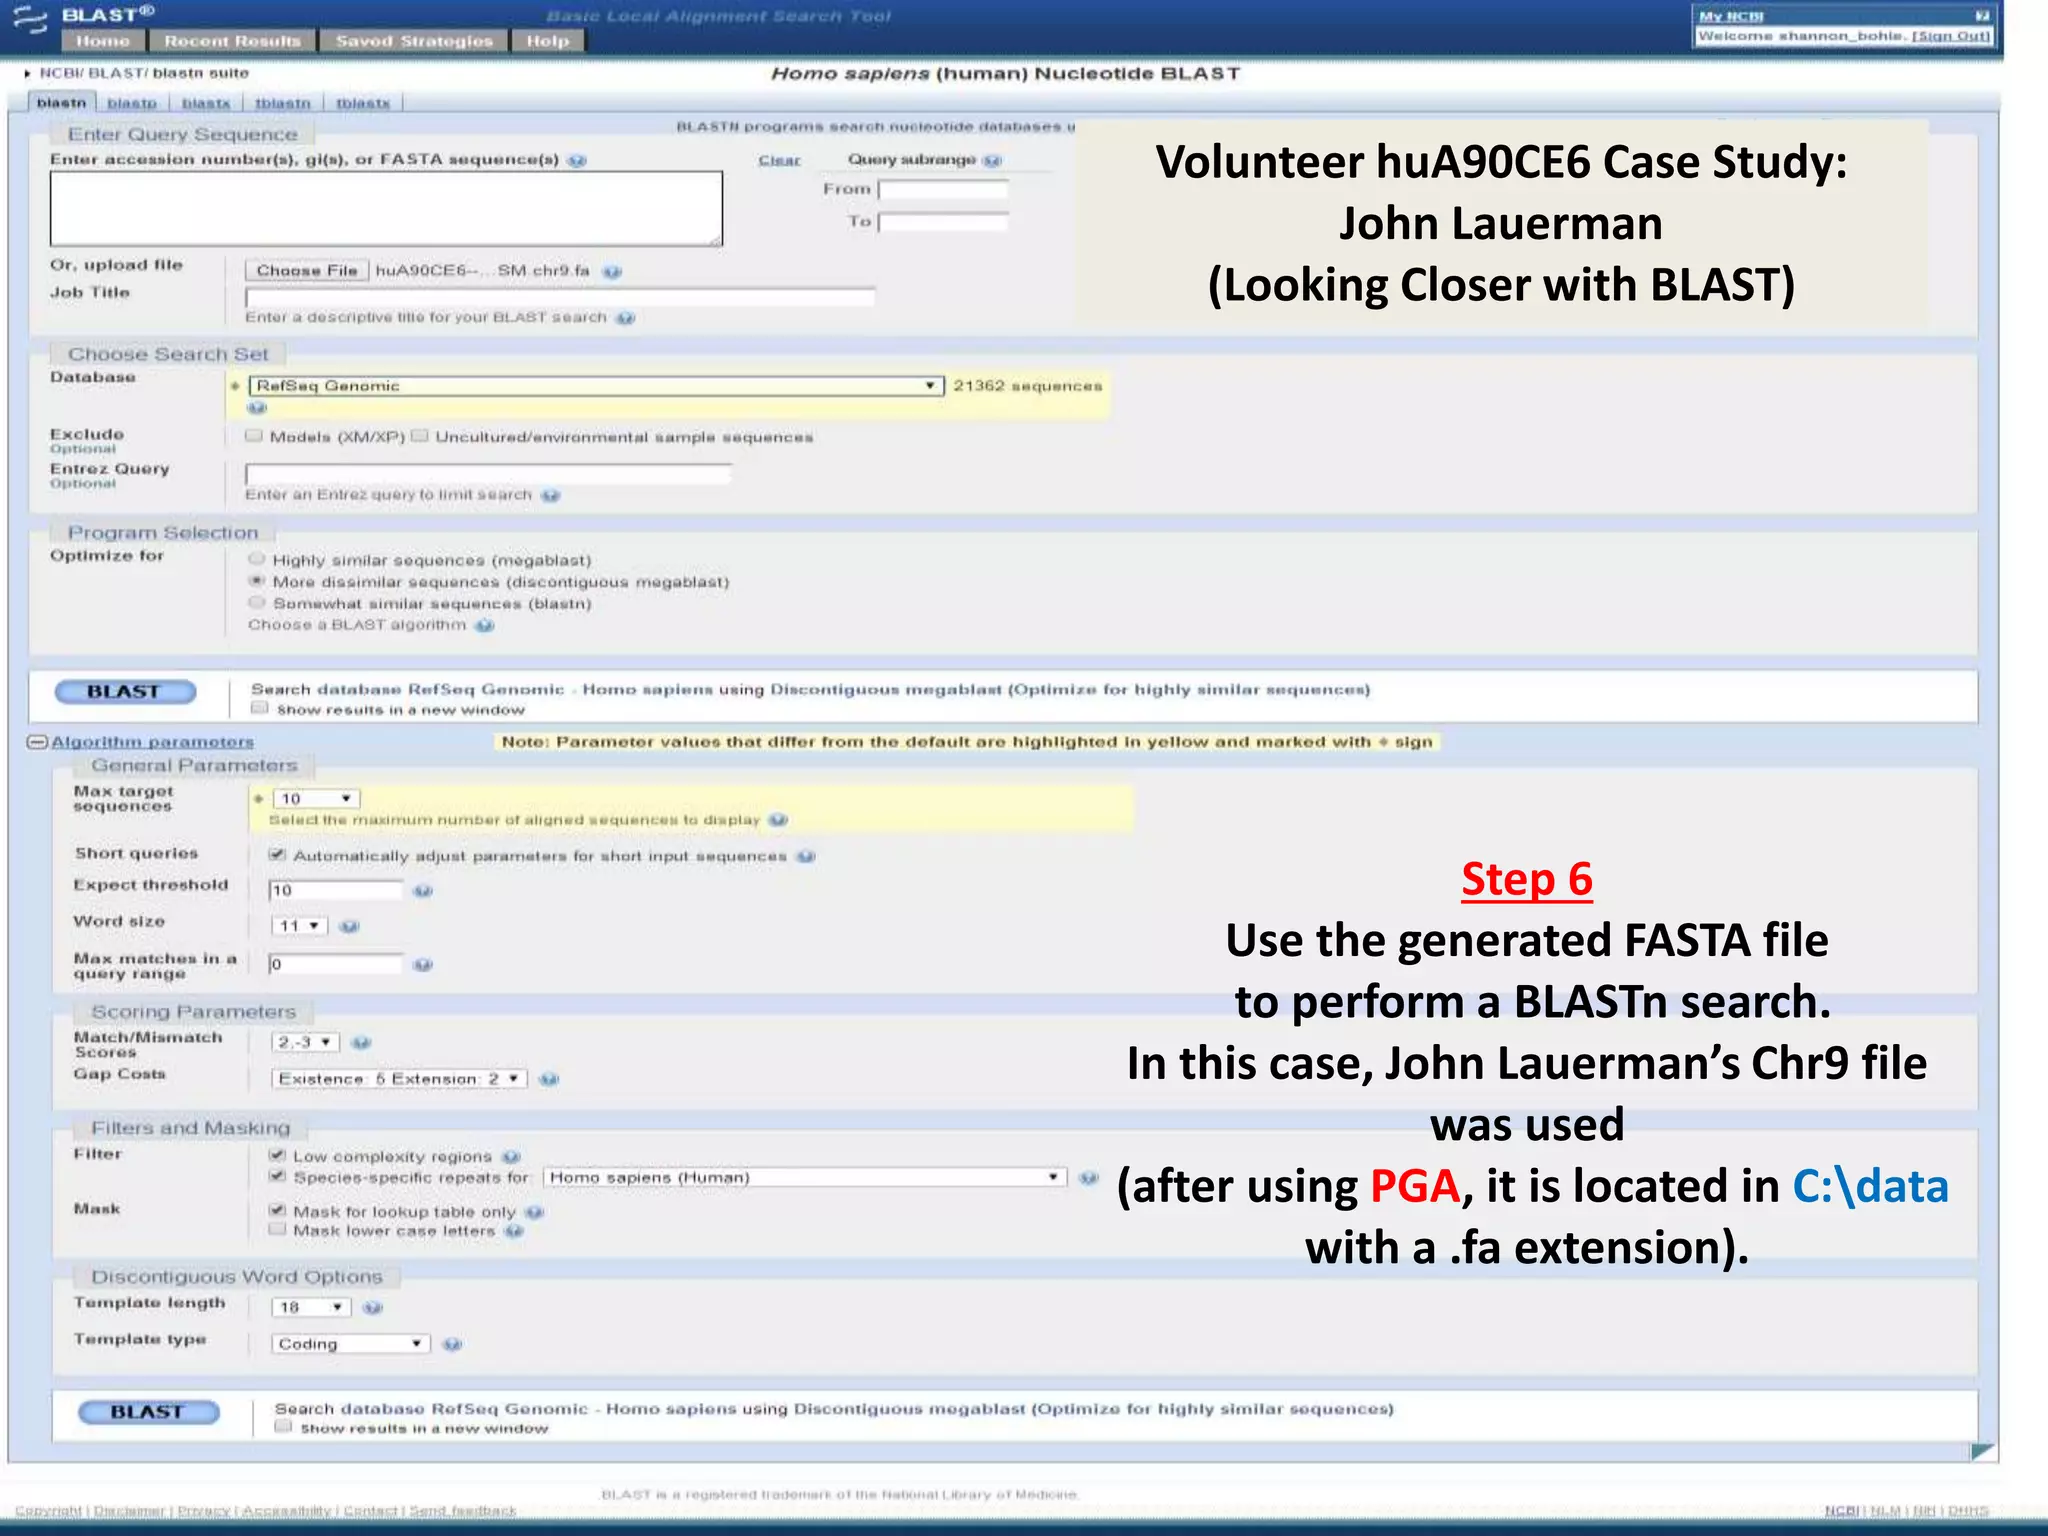Viewport: 2048px width, 1536px height.
Task: Select More dissimilar sequences (discontiguous megablast)
Action: [x=257, y=581]
